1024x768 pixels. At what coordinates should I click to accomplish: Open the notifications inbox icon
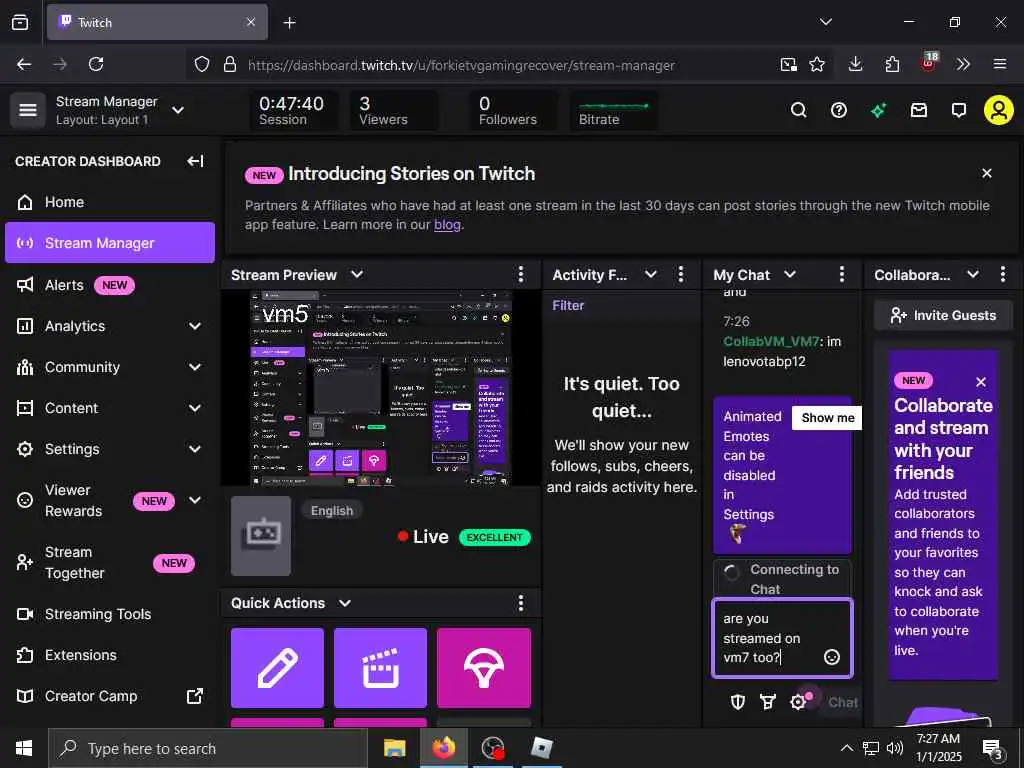click(x=919, y=110)
